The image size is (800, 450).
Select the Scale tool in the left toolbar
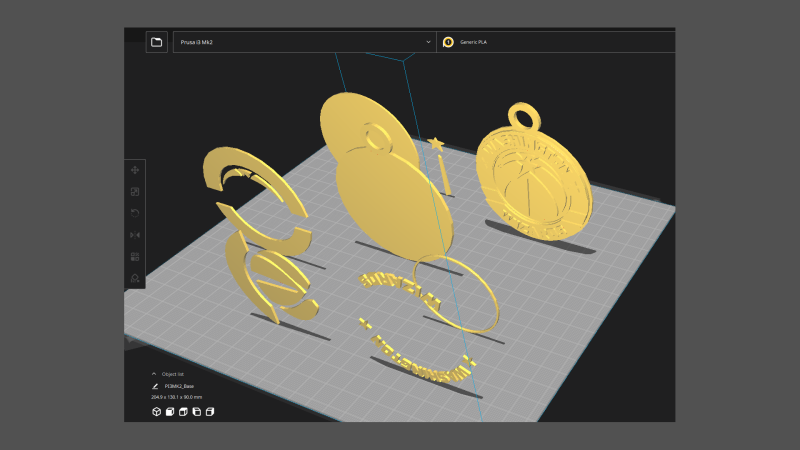(135, 192)
